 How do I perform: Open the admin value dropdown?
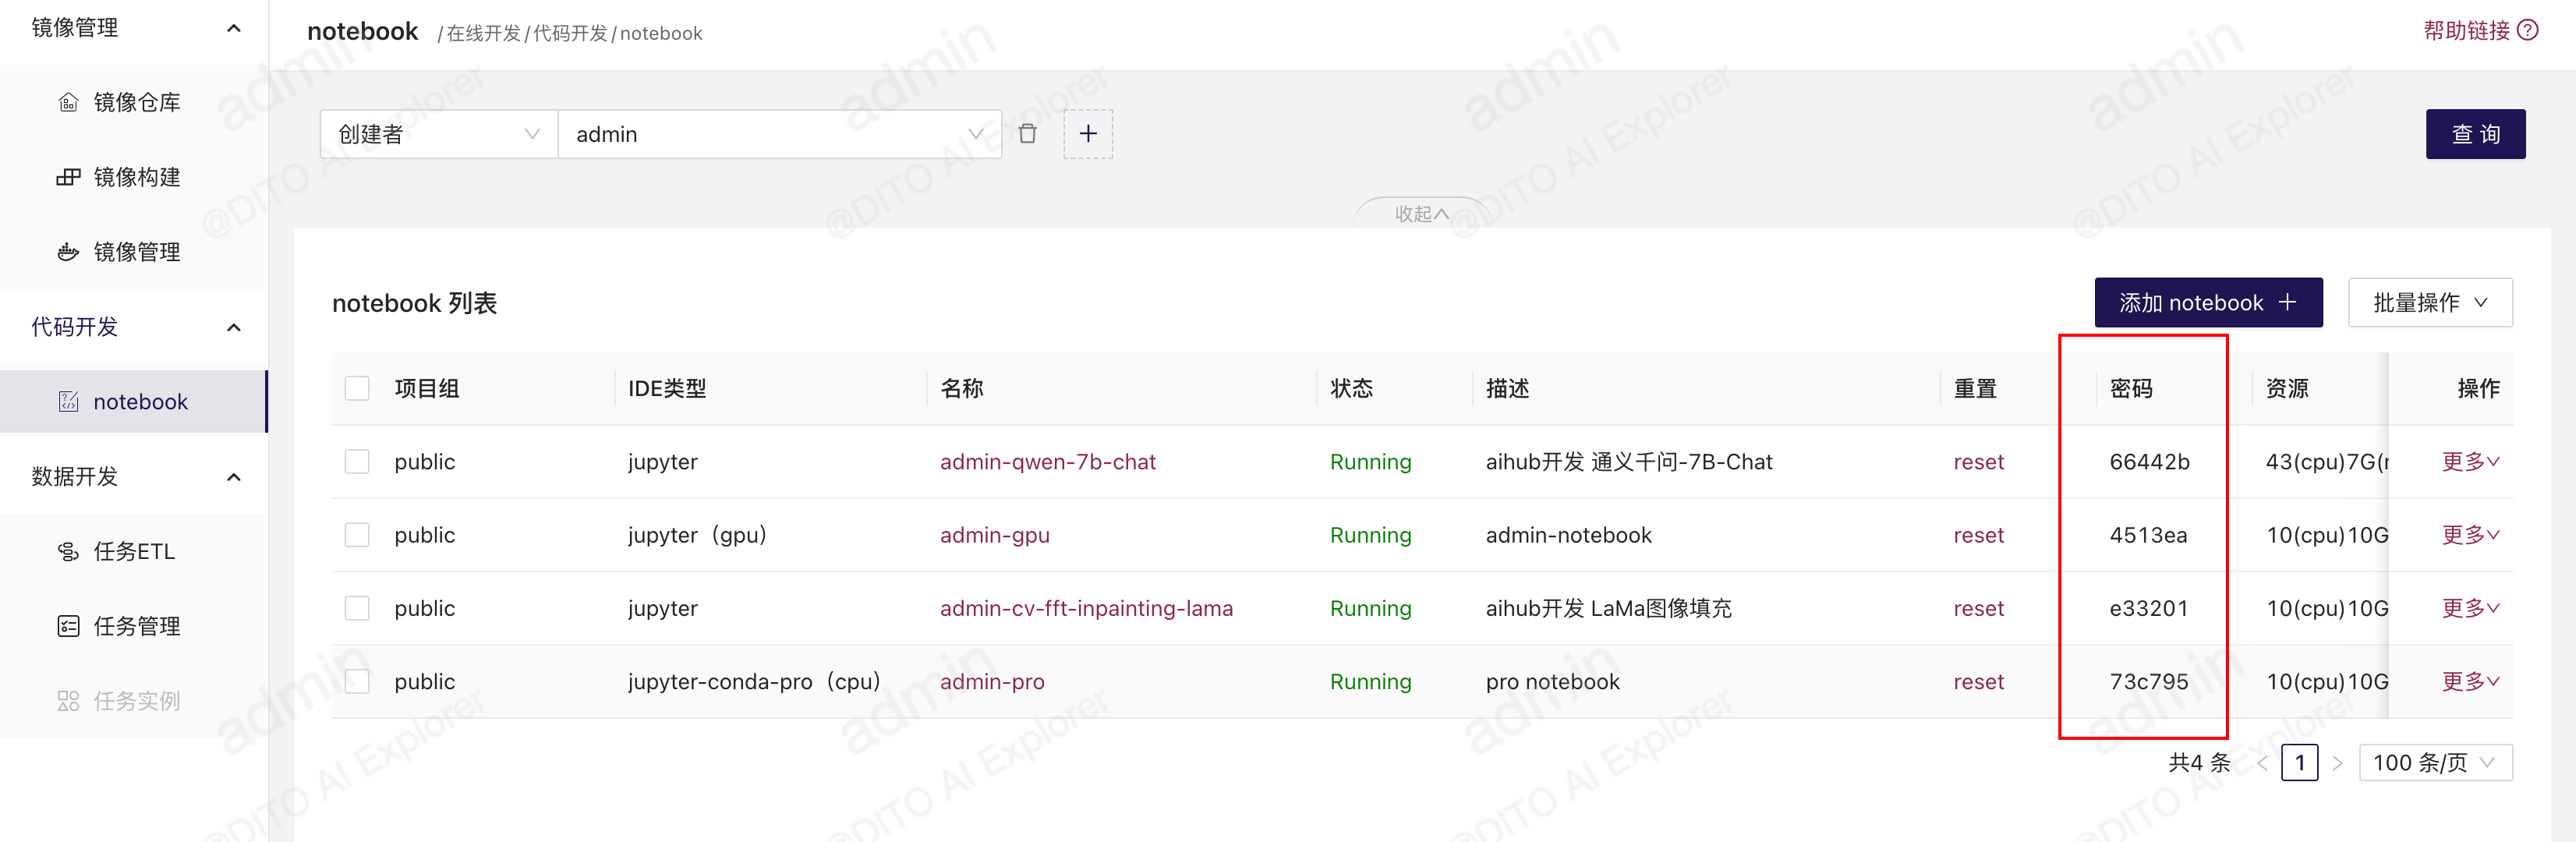pyautogui.click(x=780, y=134)
